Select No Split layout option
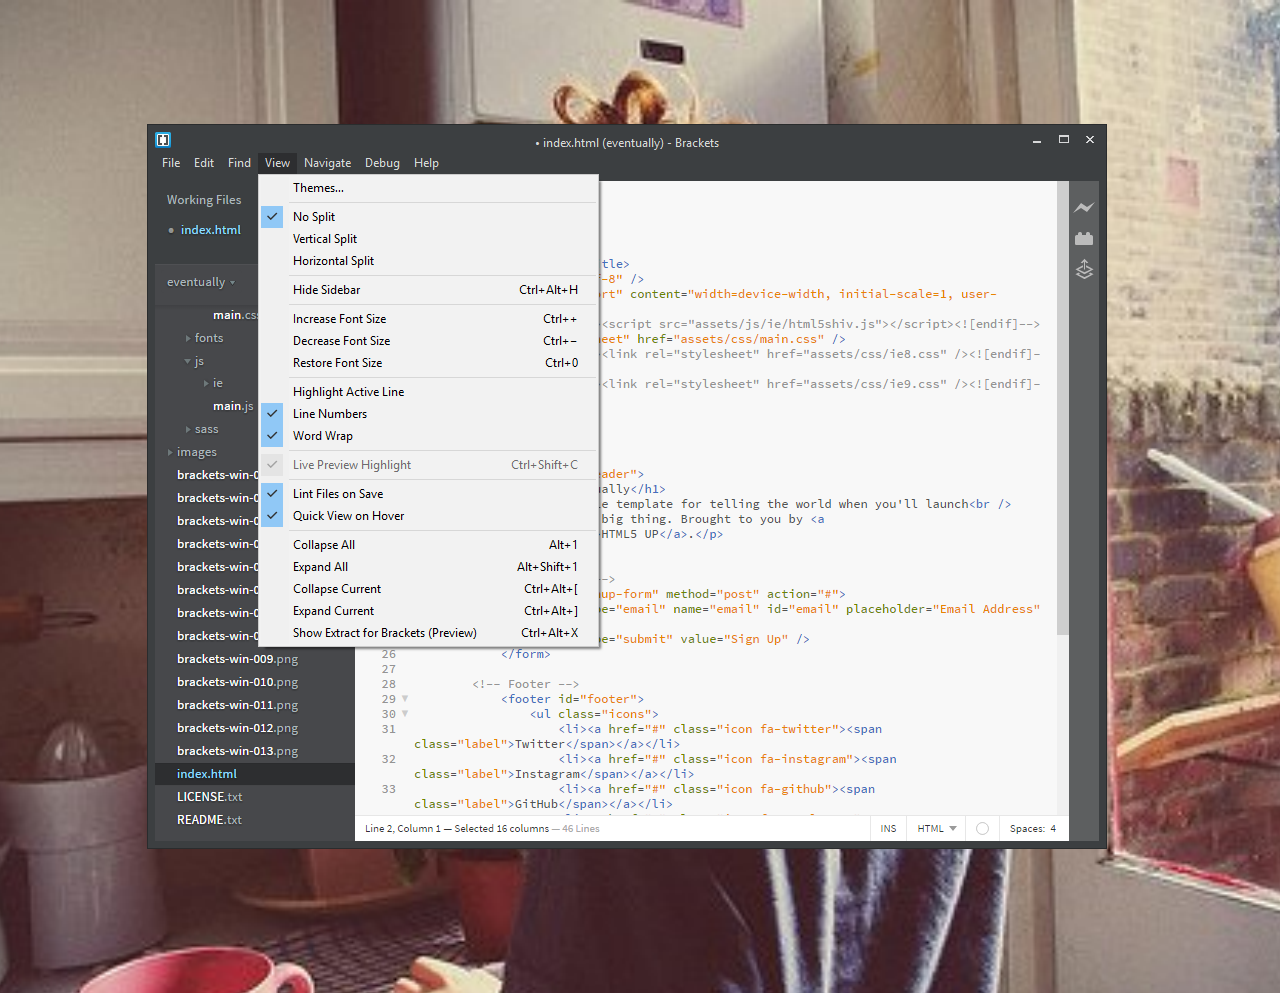The height and width of the screenshot is (993, 1280). pyautogui.click(x=428, y=217)
